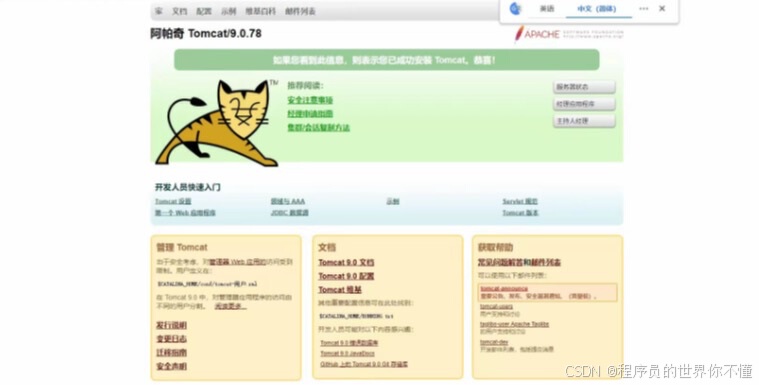Click the green Tomcat installed congratulations banner
Screen dimensions: 759x385
pos(386,60)
